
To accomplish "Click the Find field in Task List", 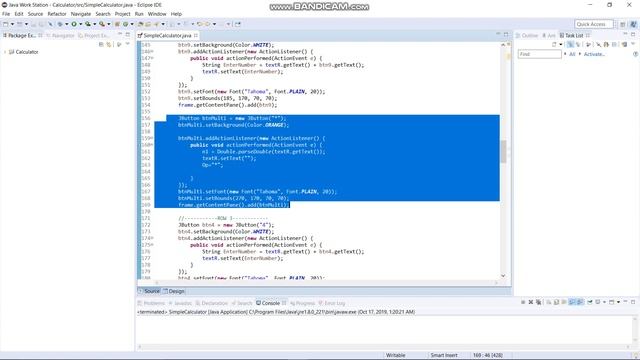I will [540, 54].
